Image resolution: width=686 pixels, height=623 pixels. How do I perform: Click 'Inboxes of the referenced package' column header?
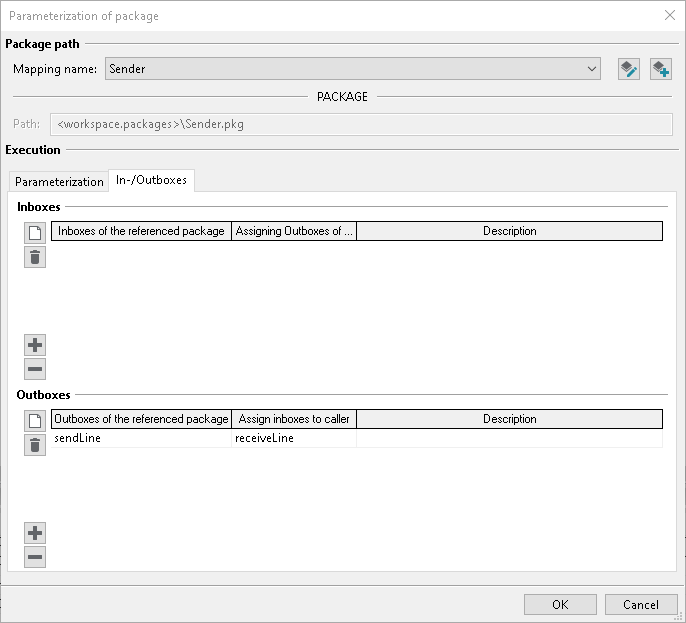141,231
